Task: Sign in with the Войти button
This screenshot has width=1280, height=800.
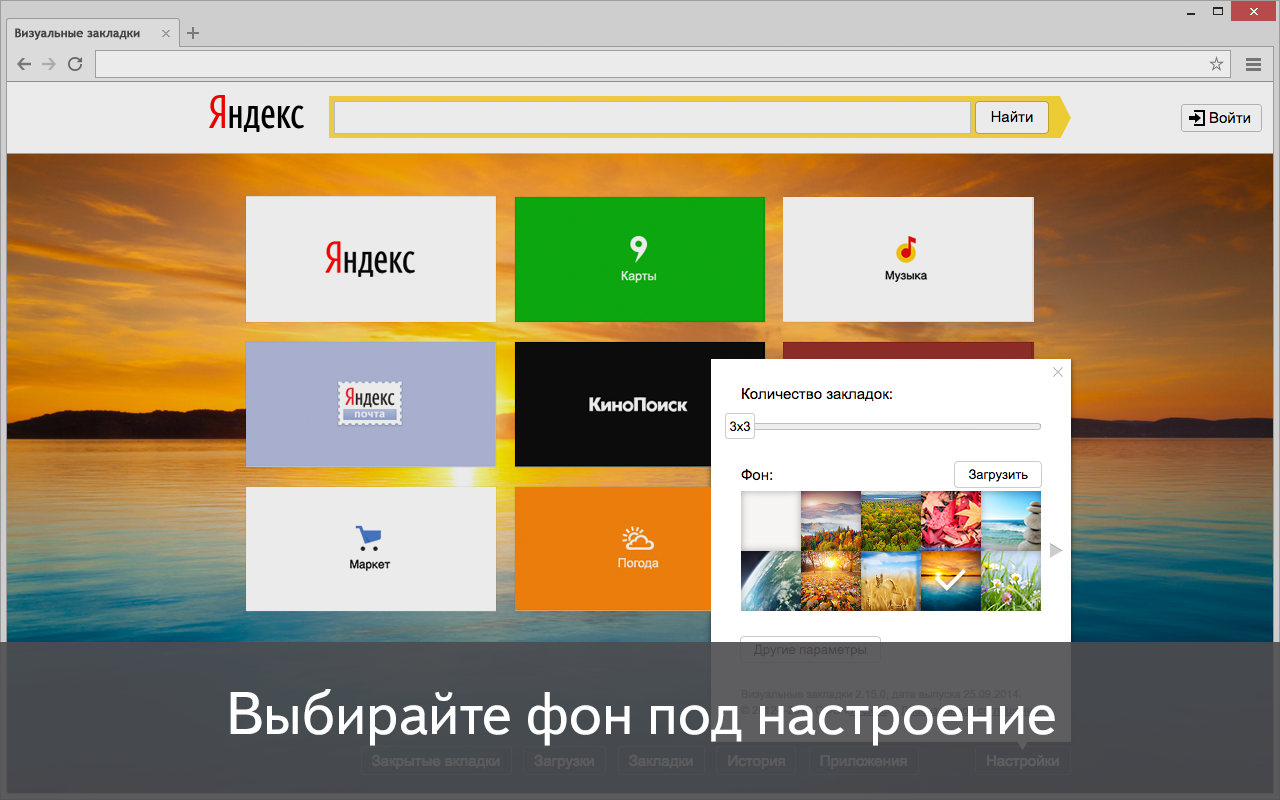Action: (x=1220, y=117)
